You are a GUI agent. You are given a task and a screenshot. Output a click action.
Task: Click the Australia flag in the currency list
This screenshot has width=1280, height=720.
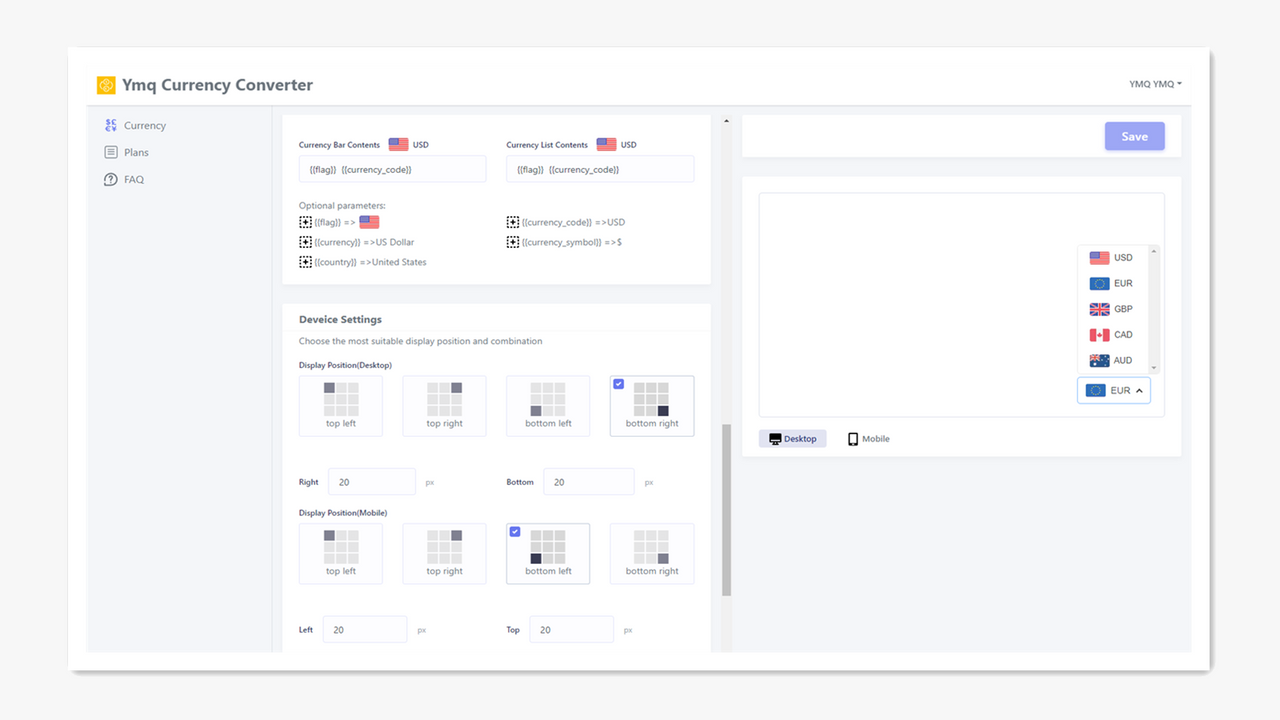(1099, 360)
